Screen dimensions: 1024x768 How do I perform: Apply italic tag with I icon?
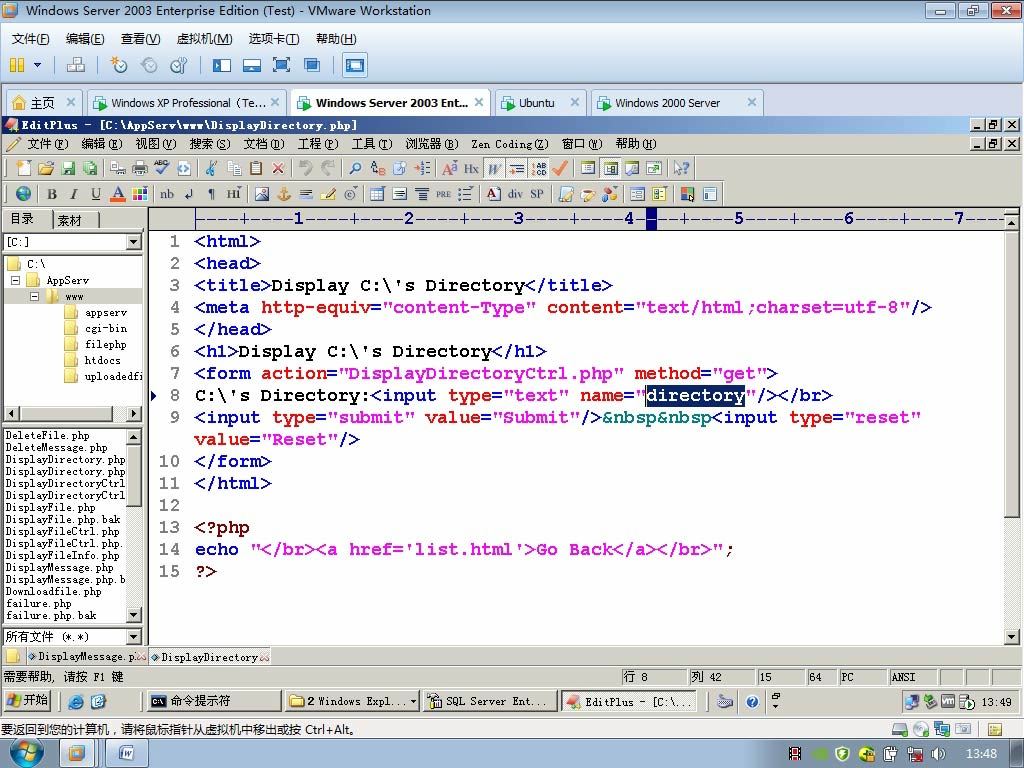click(x=74, y=194)
